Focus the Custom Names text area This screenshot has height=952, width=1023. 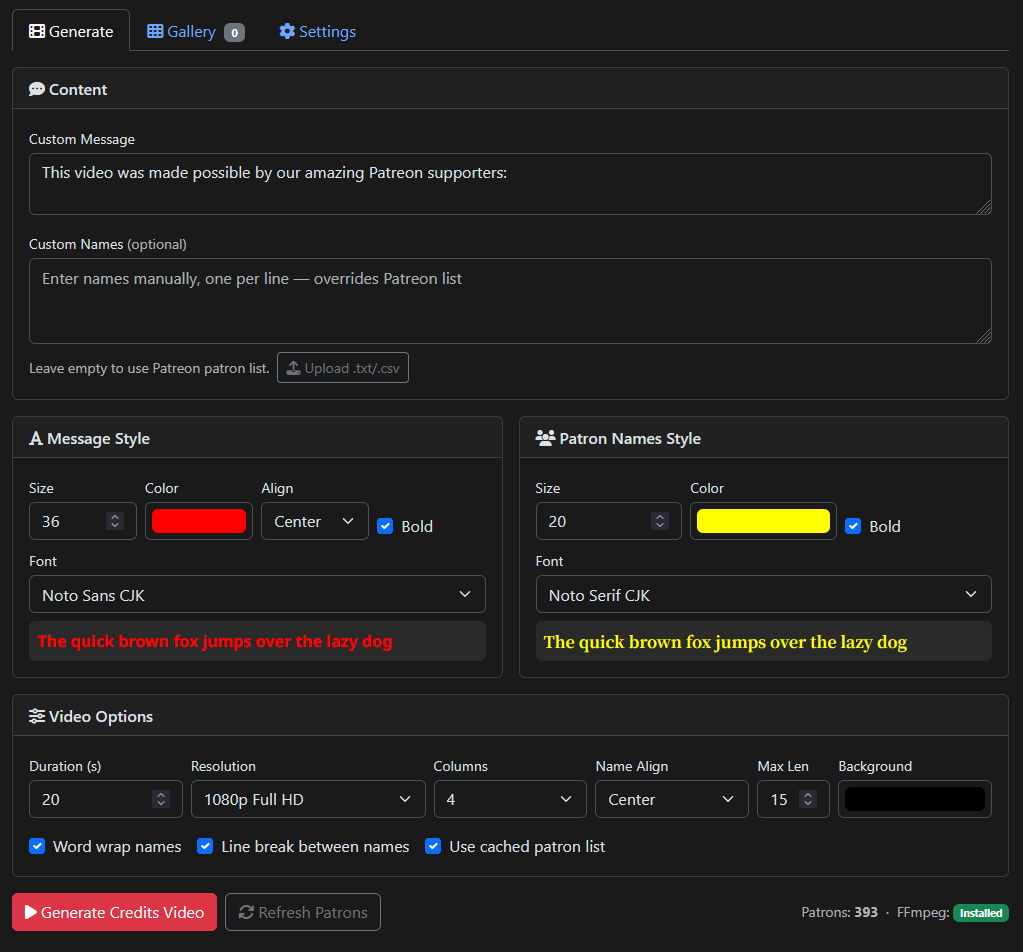[510, 301]
